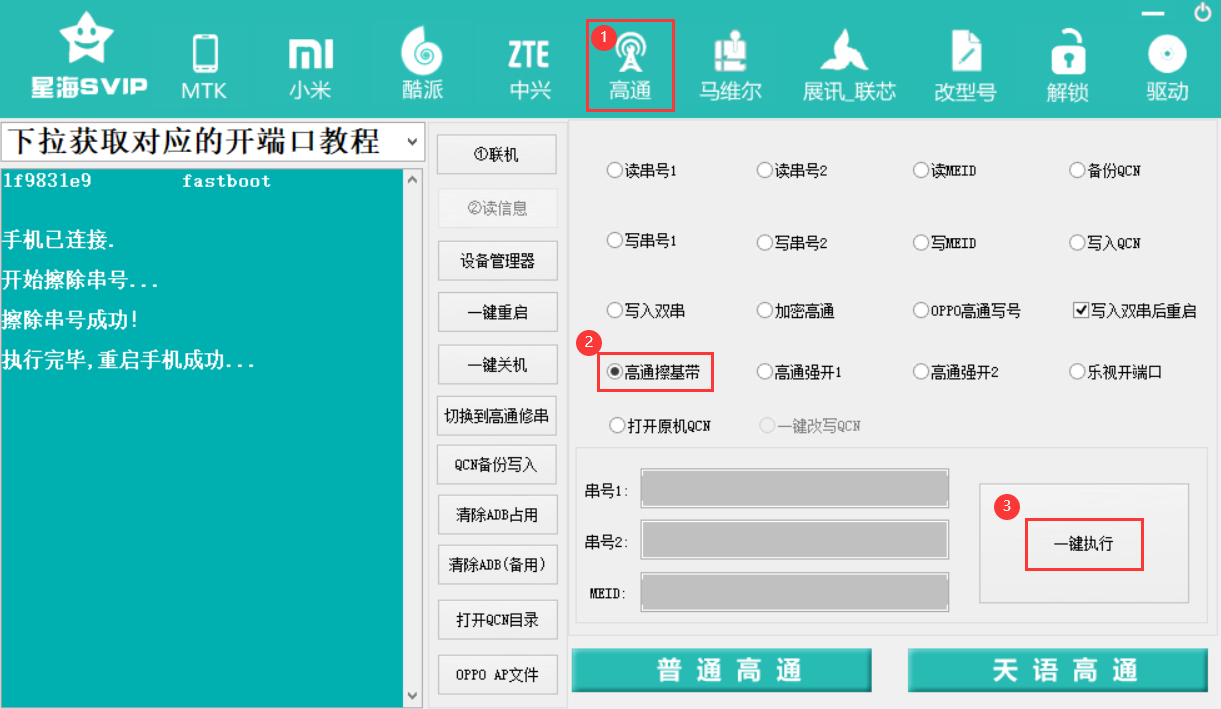The image size is (1221, 709).
Task: Click the 一键重启 reboot button
Action: tap(497, 312)
